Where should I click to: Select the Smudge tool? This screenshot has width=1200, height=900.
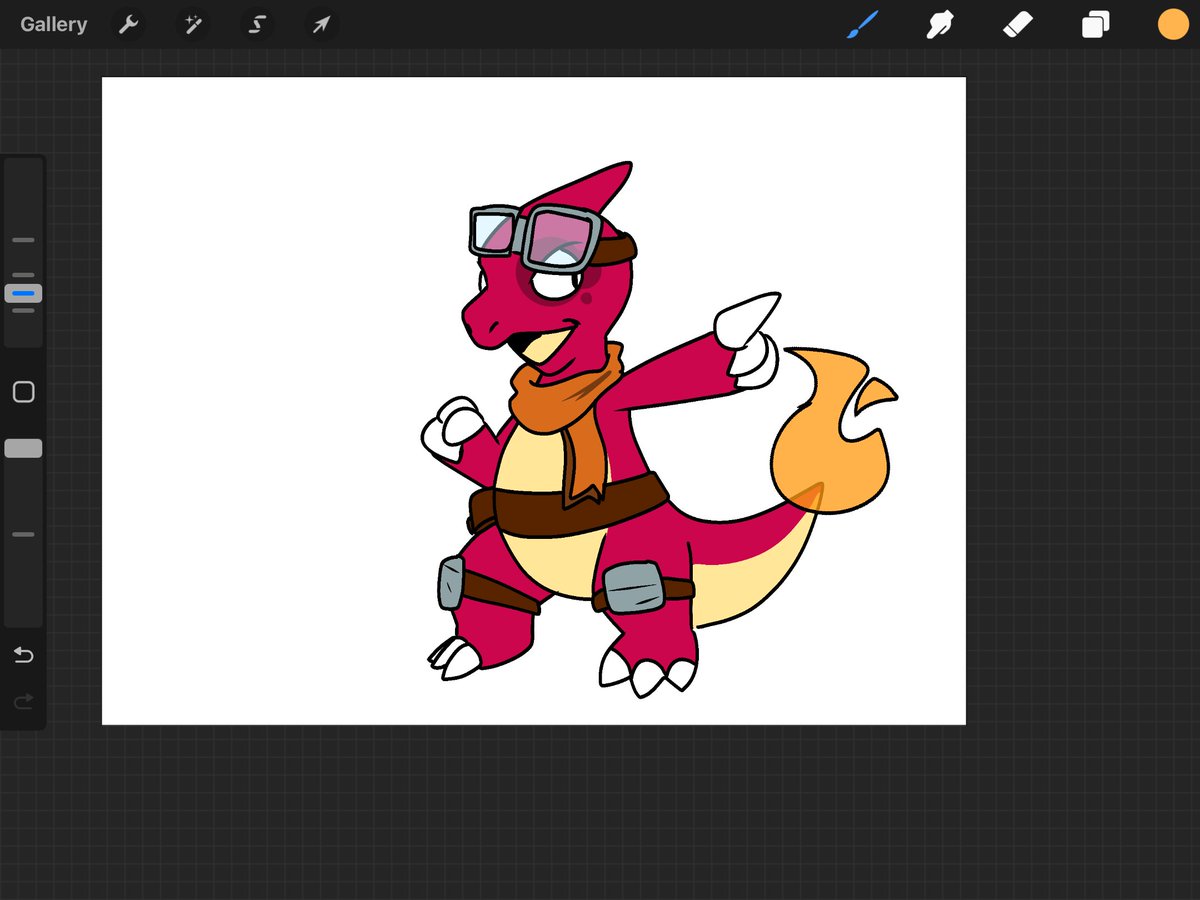coord(940,25)
